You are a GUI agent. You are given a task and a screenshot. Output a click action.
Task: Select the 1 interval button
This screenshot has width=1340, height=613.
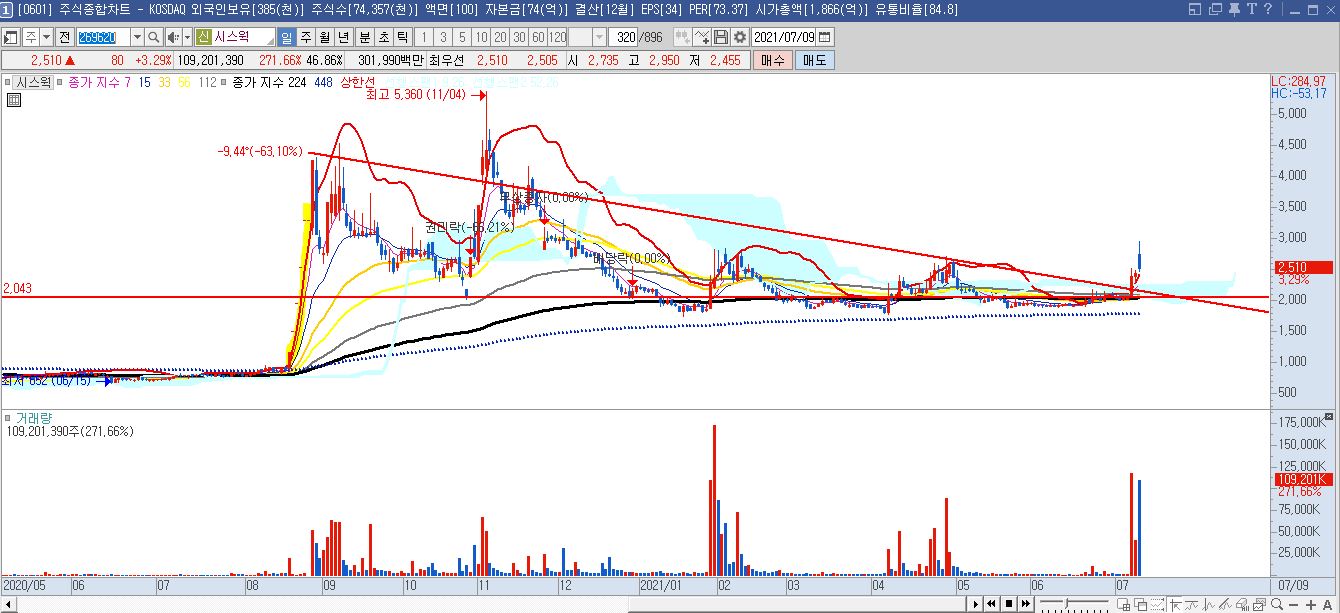[x=424, y=37]
